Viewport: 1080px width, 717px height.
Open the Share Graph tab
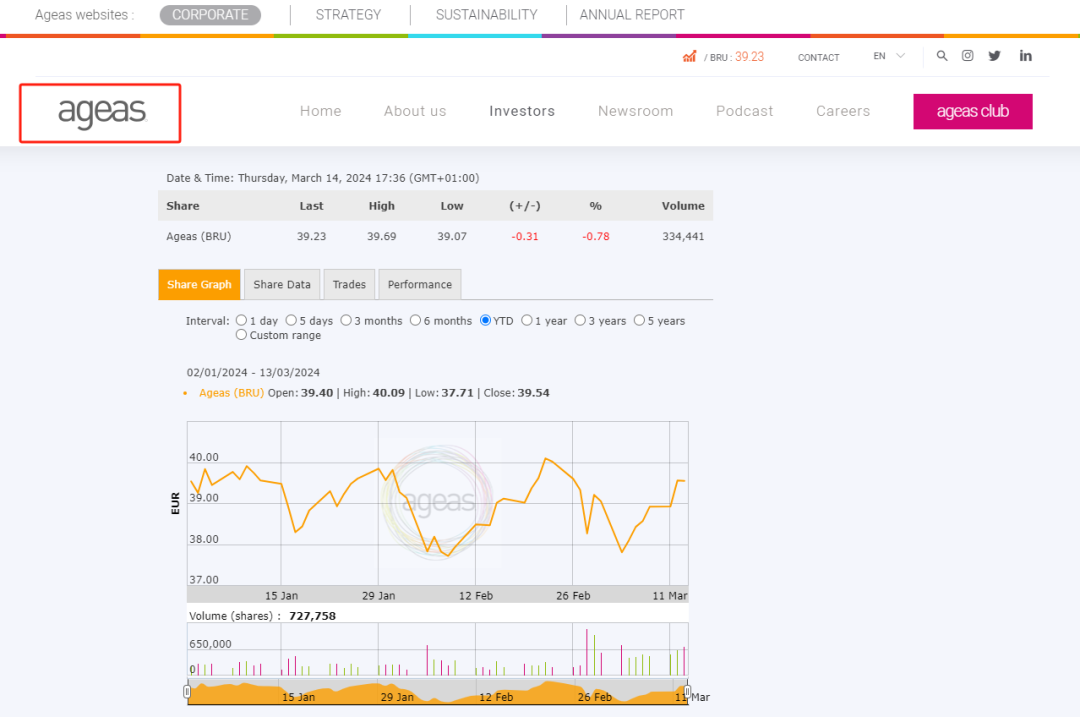click(x=199, y=284)
